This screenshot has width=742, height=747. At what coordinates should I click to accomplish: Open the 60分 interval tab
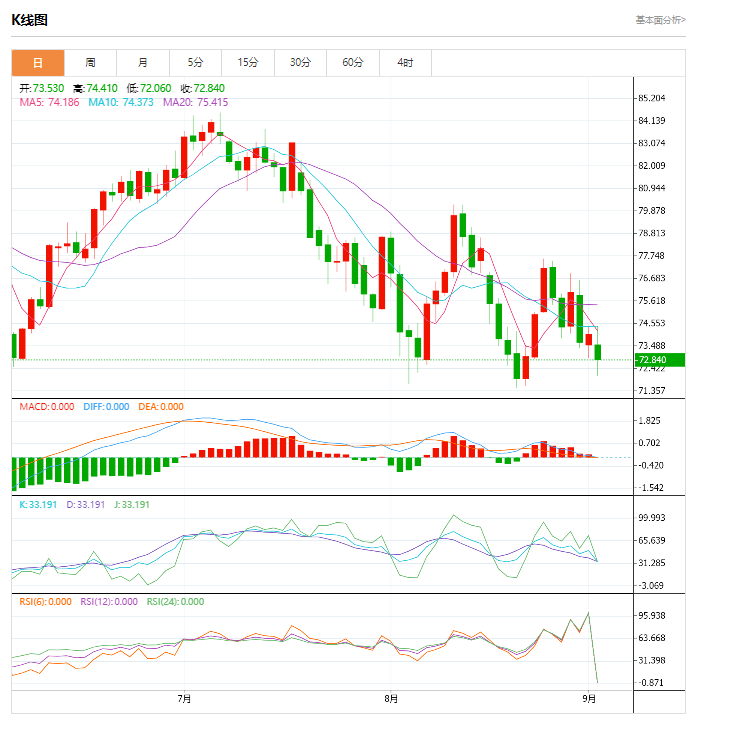pos(353,63)
